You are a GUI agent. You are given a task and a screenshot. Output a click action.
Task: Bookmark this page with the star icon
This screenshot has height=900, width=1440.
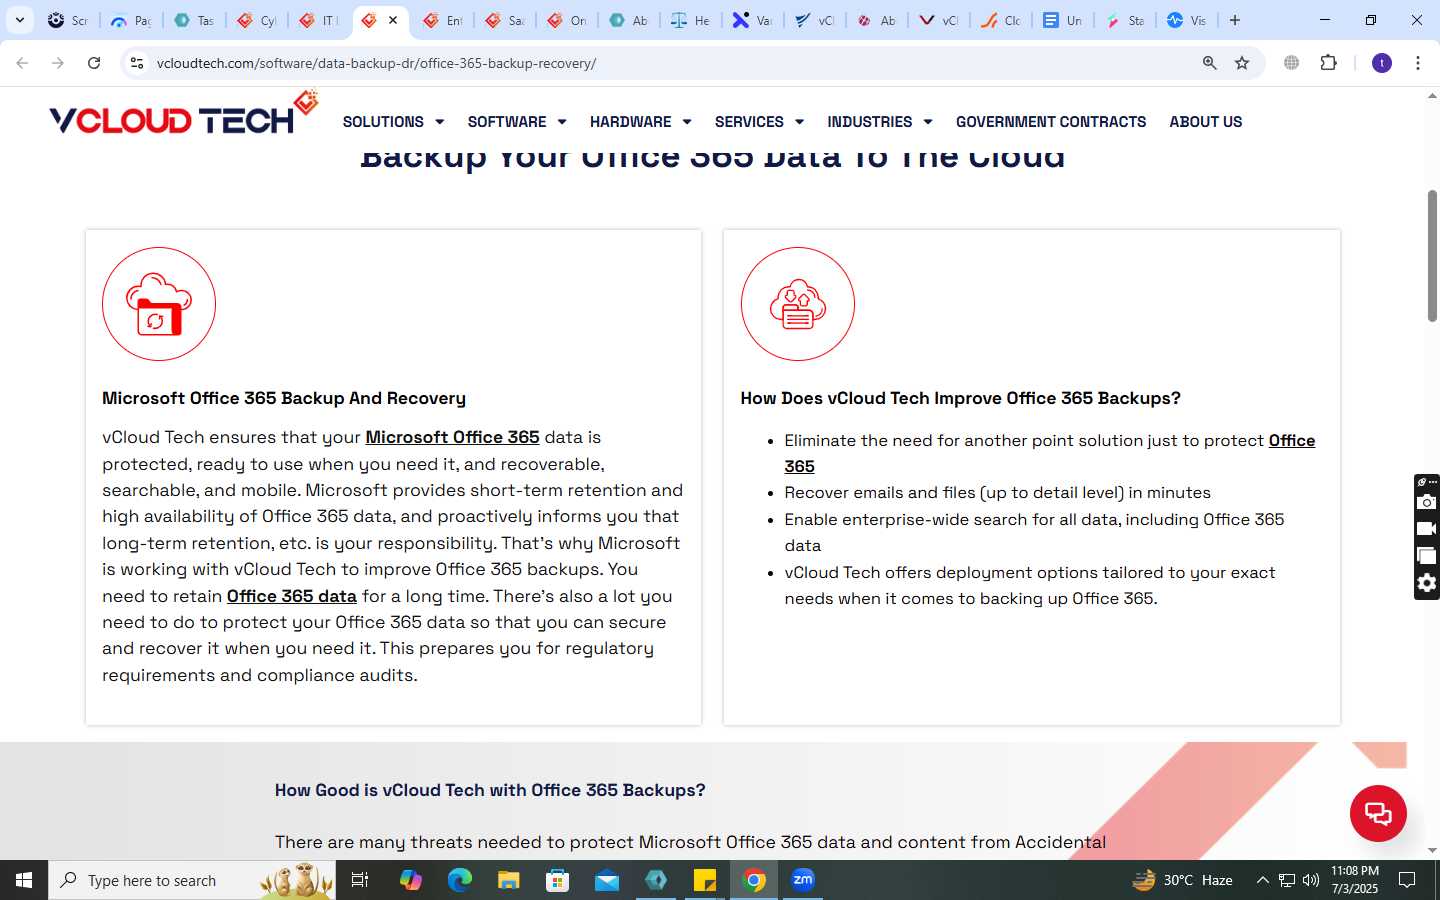point(1242,63)
